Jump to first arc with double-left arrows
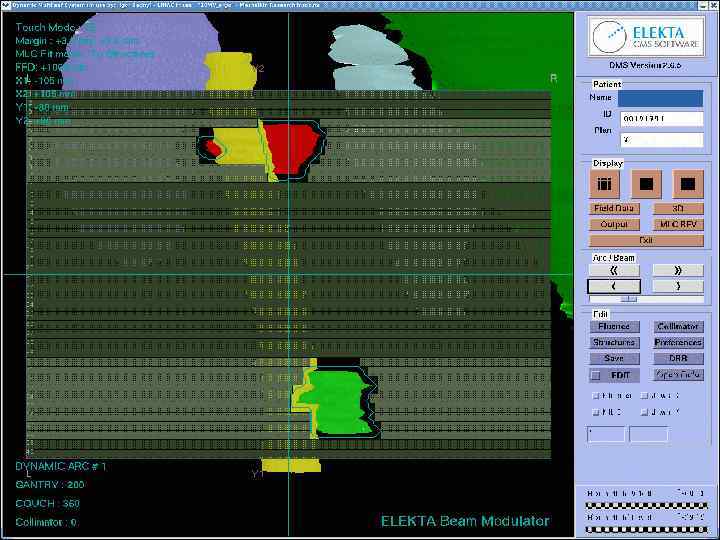 click(x=614, y=270)
